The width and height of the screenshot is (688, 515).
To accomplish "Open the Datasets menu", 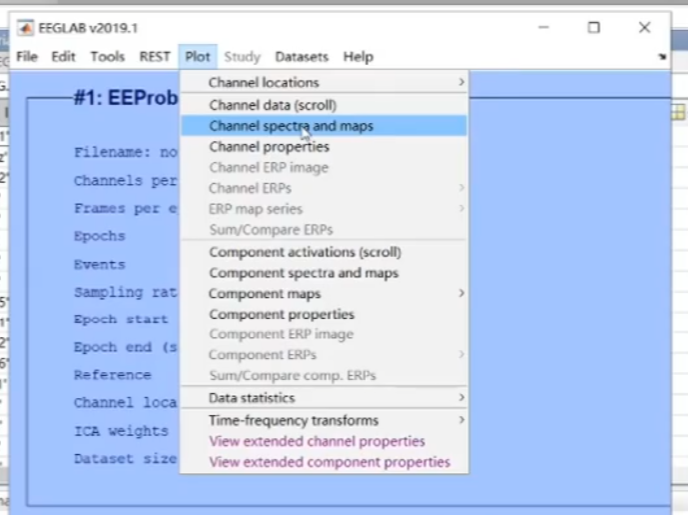I will 301,57.
